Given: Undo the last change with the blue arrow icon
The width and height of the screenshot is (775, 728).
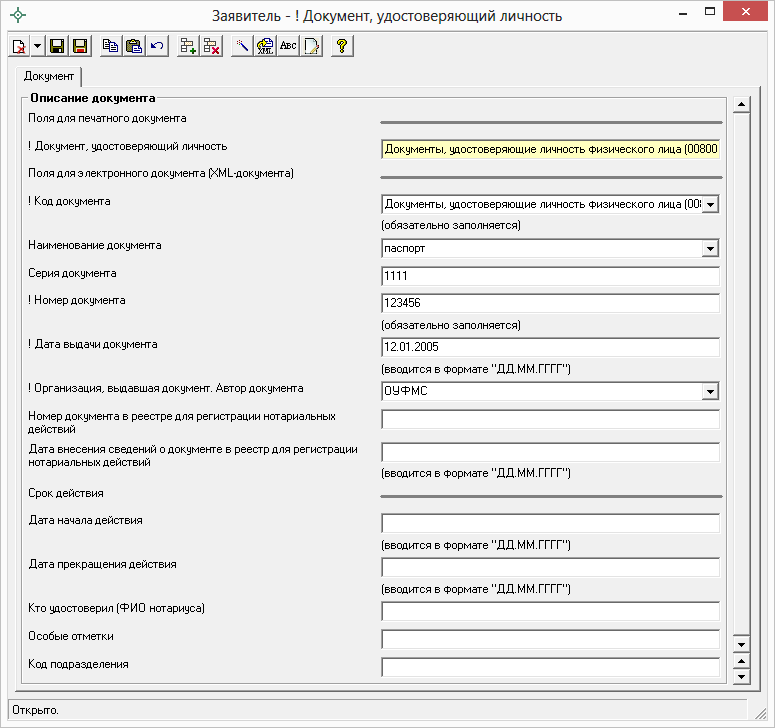Looking at the screenshot, I should tap(157, 46).
